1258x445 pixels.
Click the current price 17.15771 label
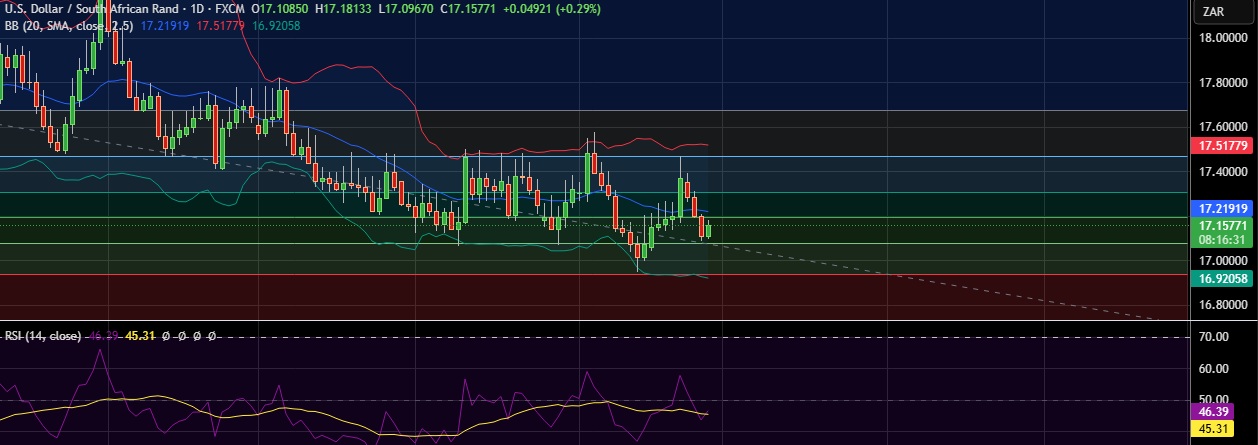(x=1223, y=226)
